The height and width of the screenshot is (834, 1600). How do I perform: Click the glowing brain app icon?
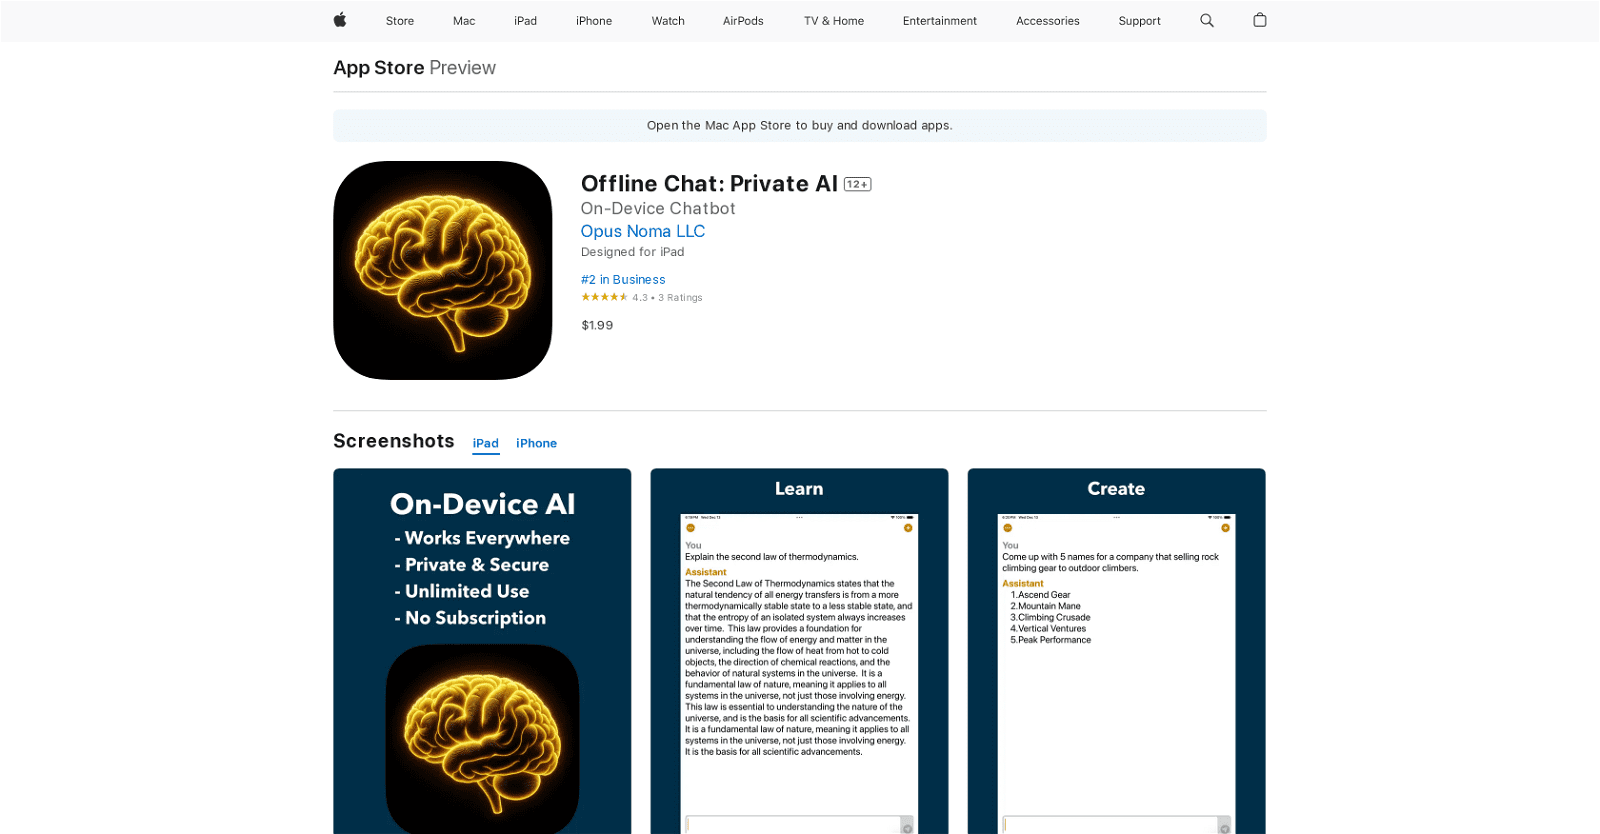pos(442,270)
